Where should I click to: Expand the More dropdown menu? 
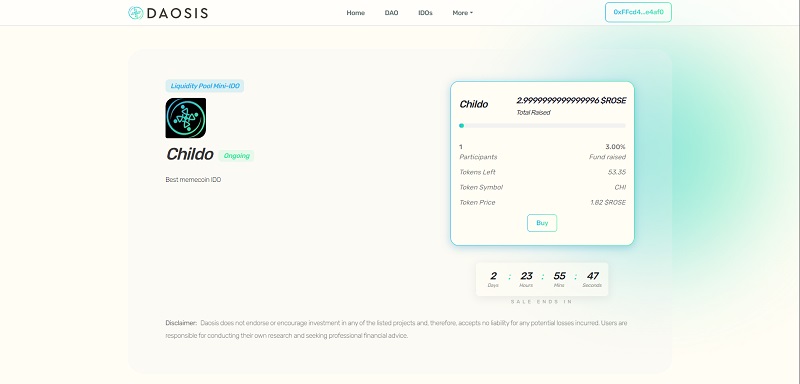pos(462,13)
